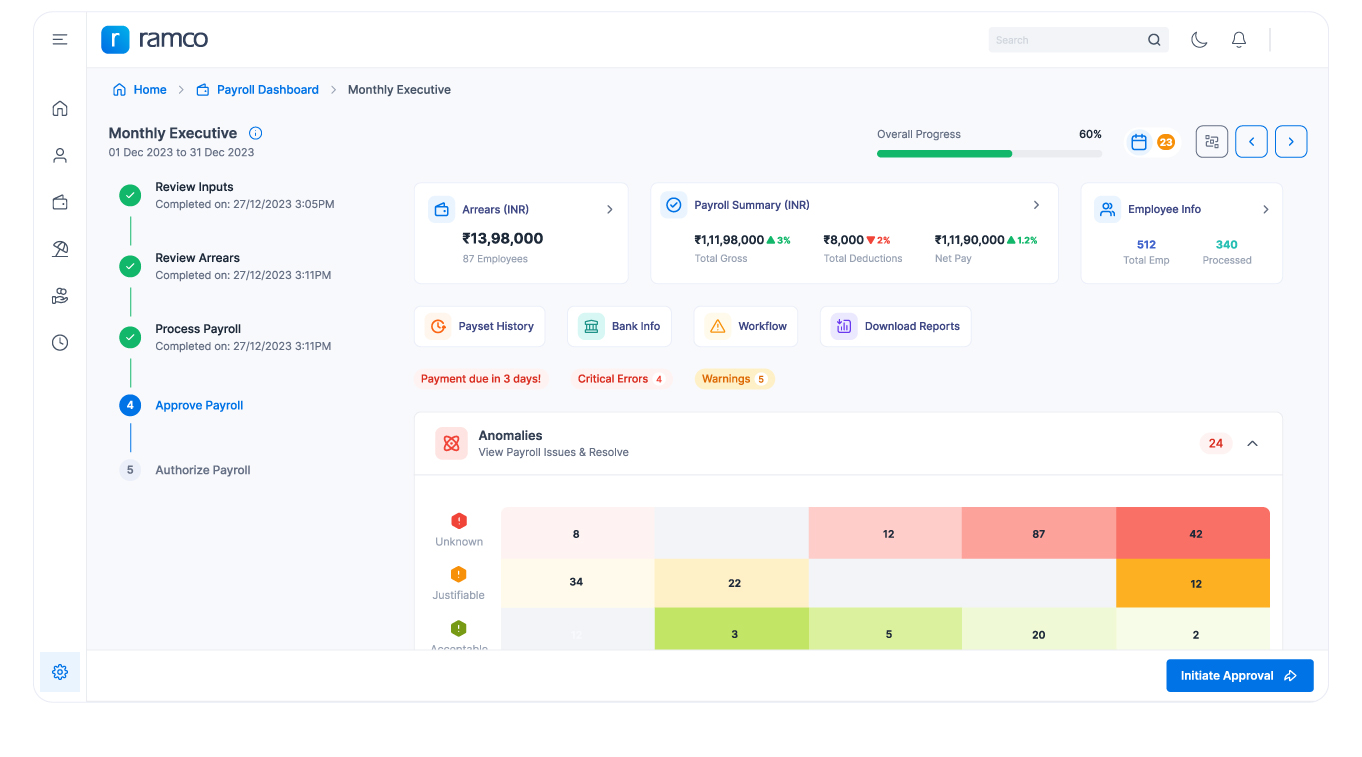Click the Anomalies panel icon
The image size is (1362, 757).
tap(451, 442)
